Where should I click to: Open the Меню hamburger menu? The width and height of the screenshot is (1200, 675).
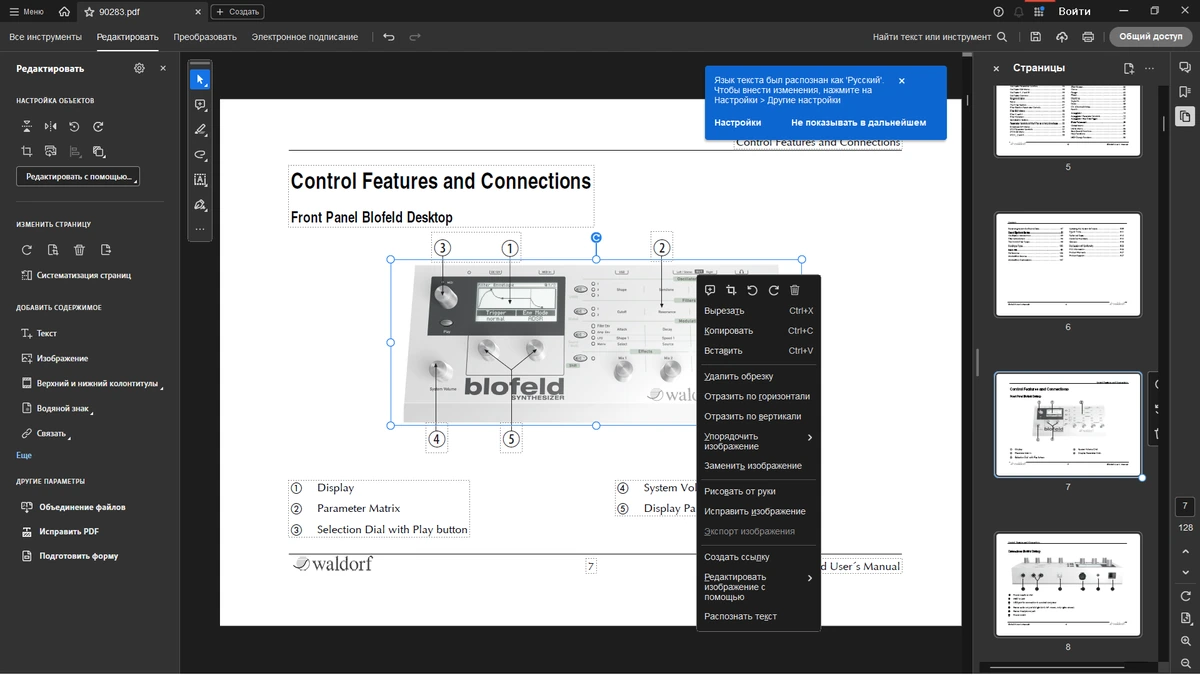pyautogui.click(x=27, y=12)
